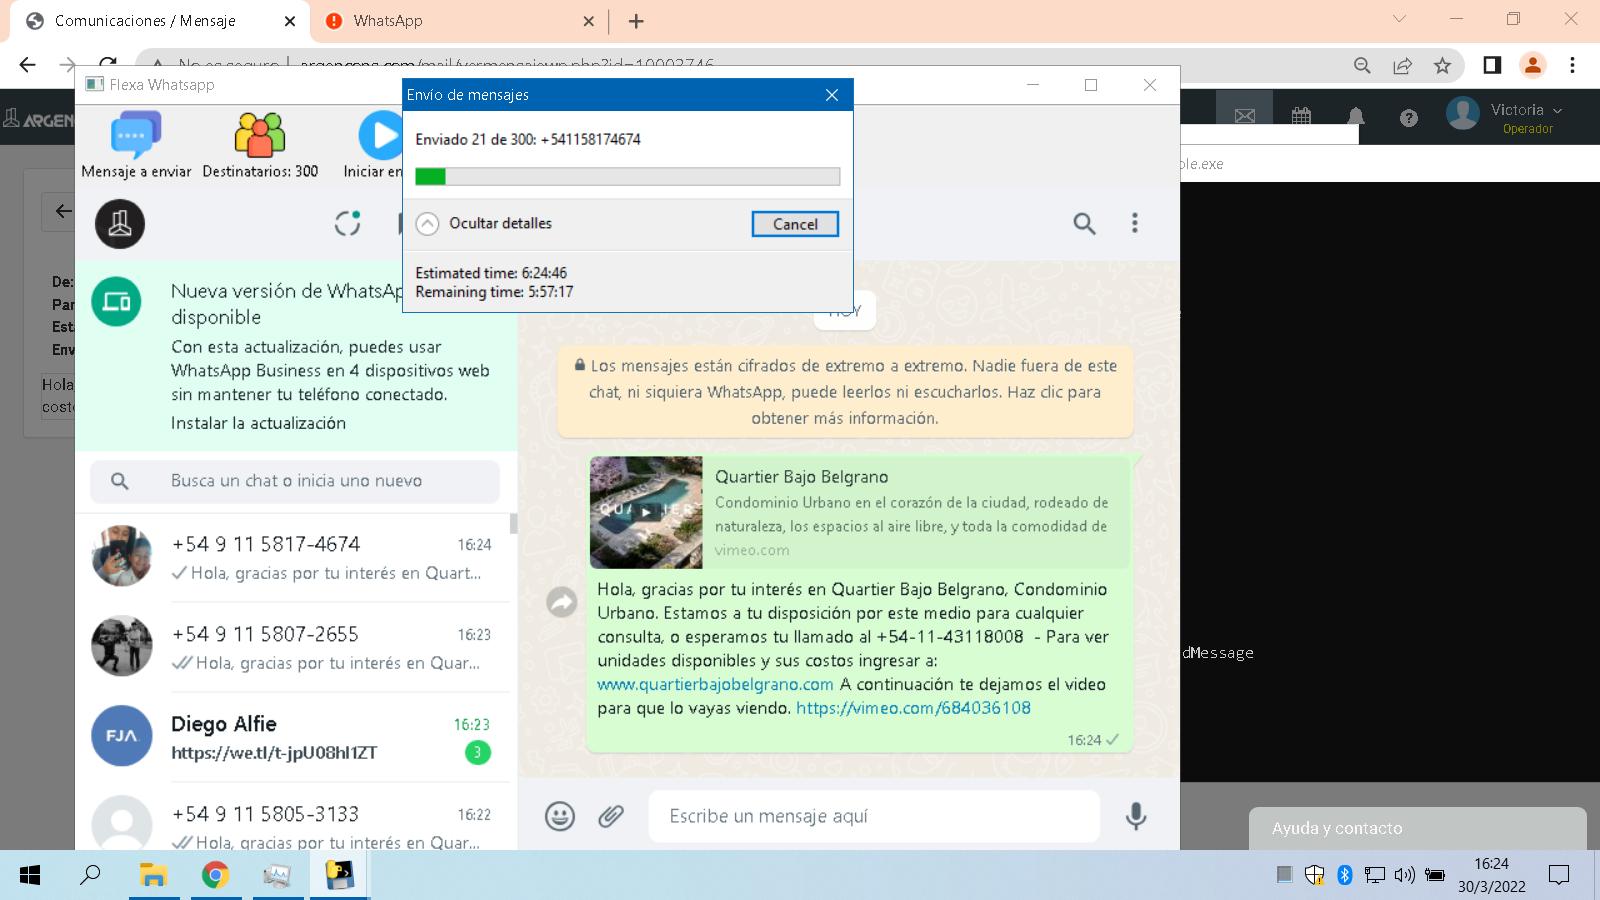
Task: Click back arrow in web page
Action: pyautogui.click(x=62, y=211)
